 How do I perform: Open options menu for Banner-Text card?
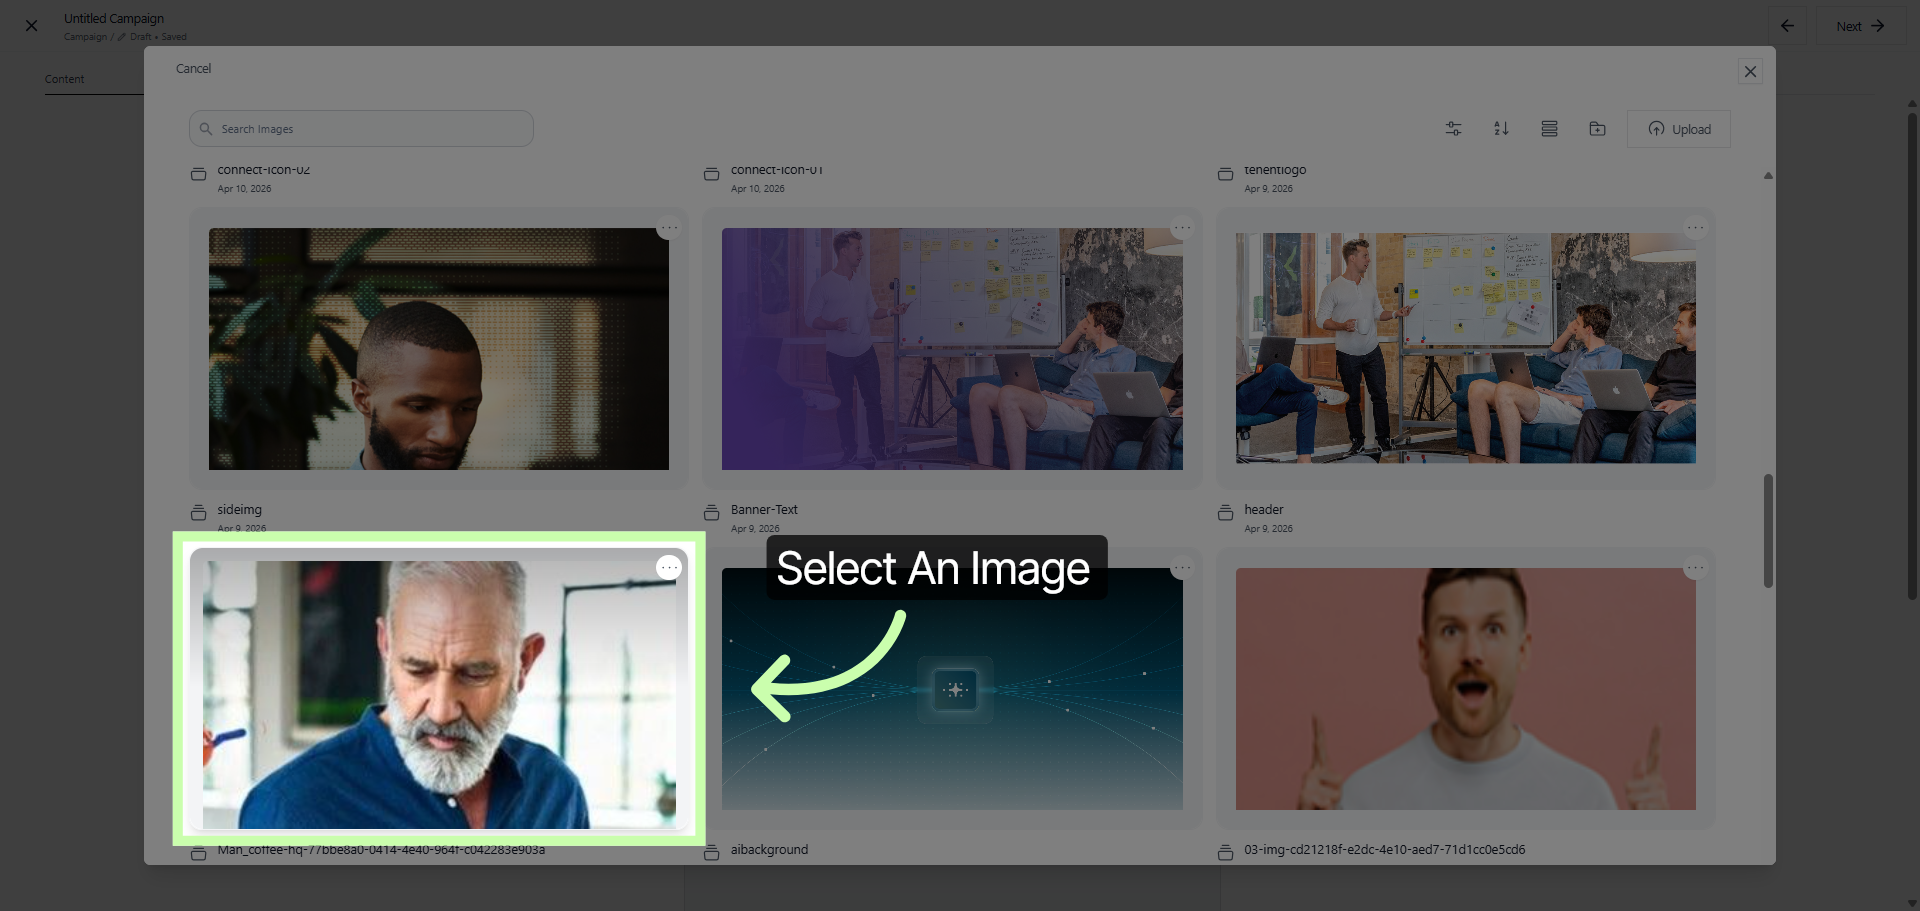tap(1182, 228)
